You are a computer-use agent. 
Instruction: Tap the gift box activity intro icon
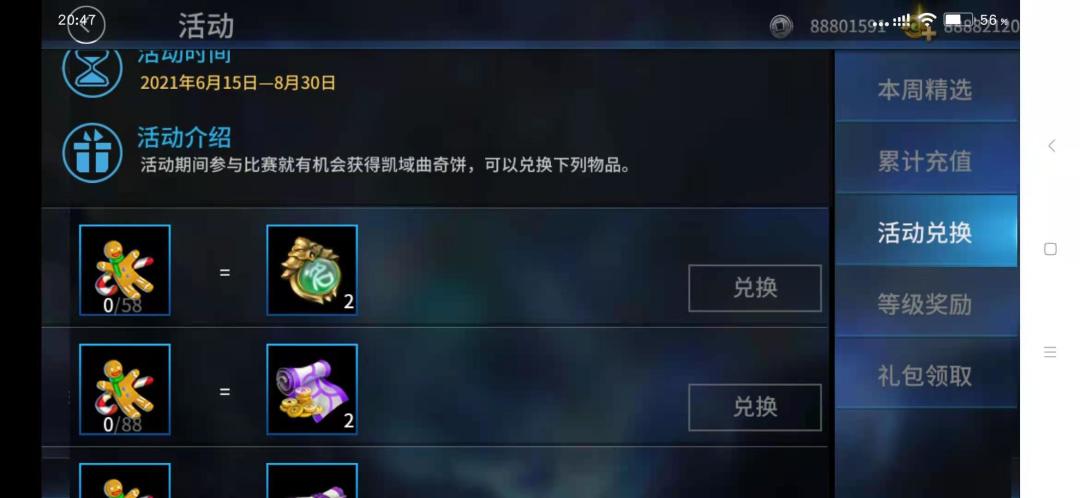coord(92,152)
